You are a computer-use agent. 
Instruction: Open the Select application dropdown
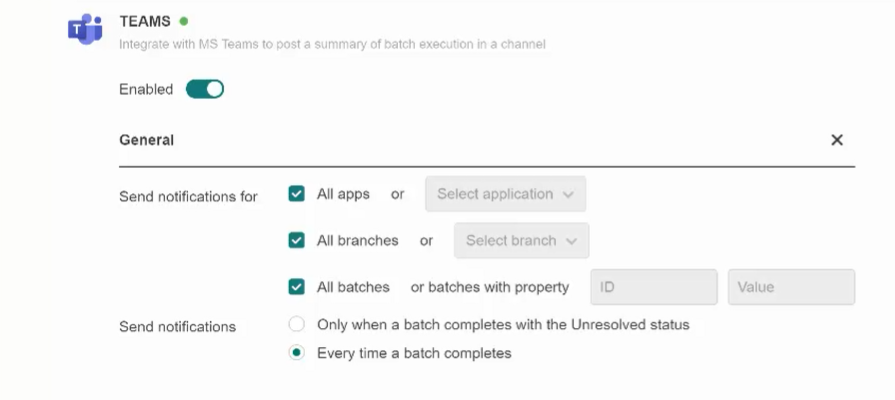click(x=505, y=194)
